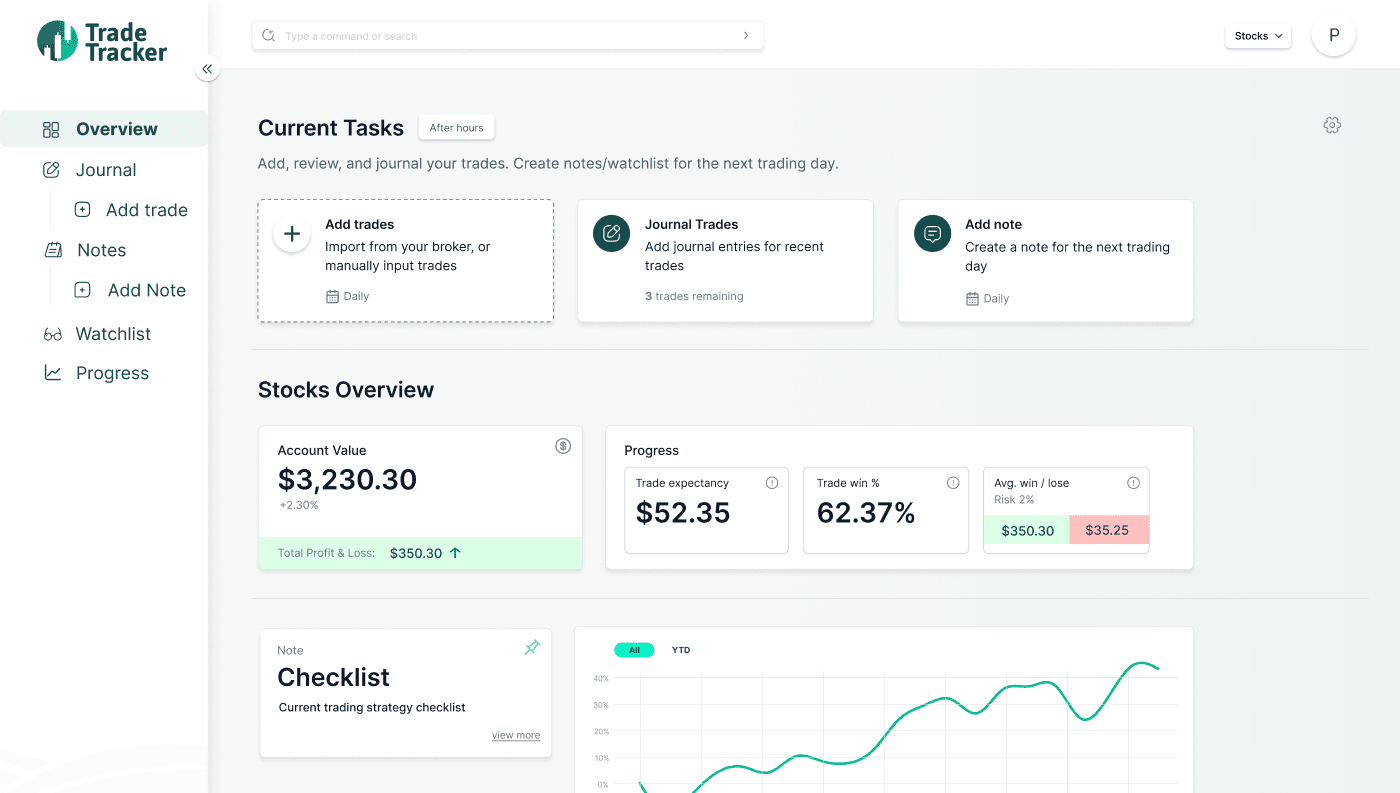Pin the Checklist note
Screen dimensions: 1400x793
pos(531,648)
